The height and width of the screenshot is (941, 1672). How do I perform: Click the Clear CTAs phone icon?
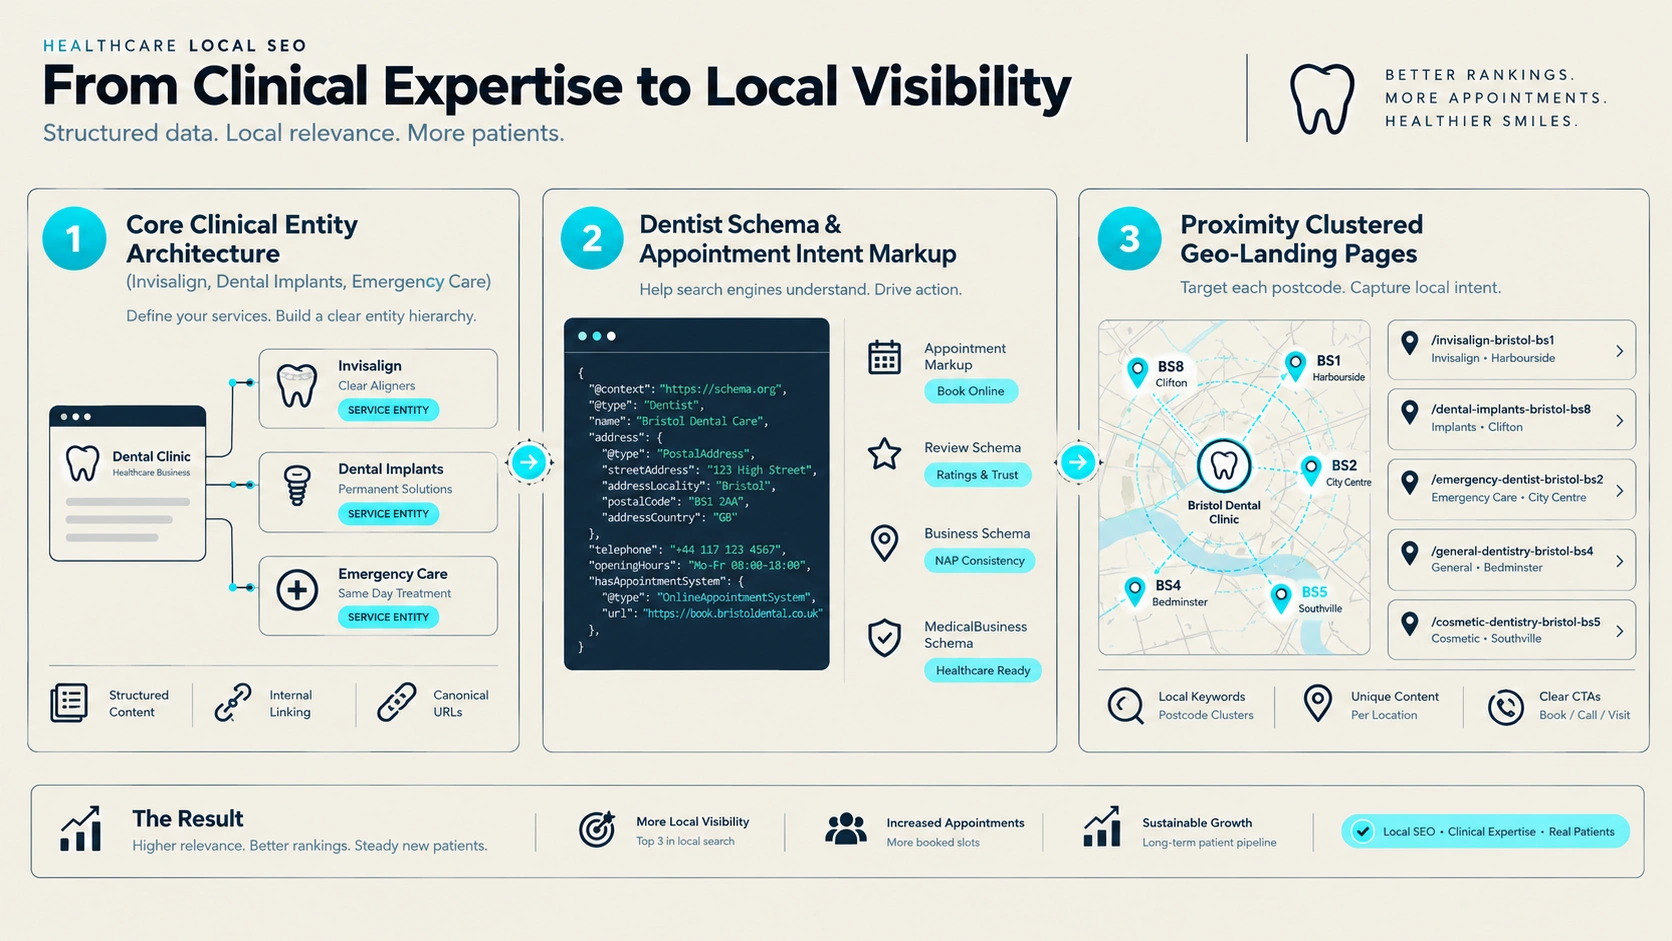point(1505,707)
